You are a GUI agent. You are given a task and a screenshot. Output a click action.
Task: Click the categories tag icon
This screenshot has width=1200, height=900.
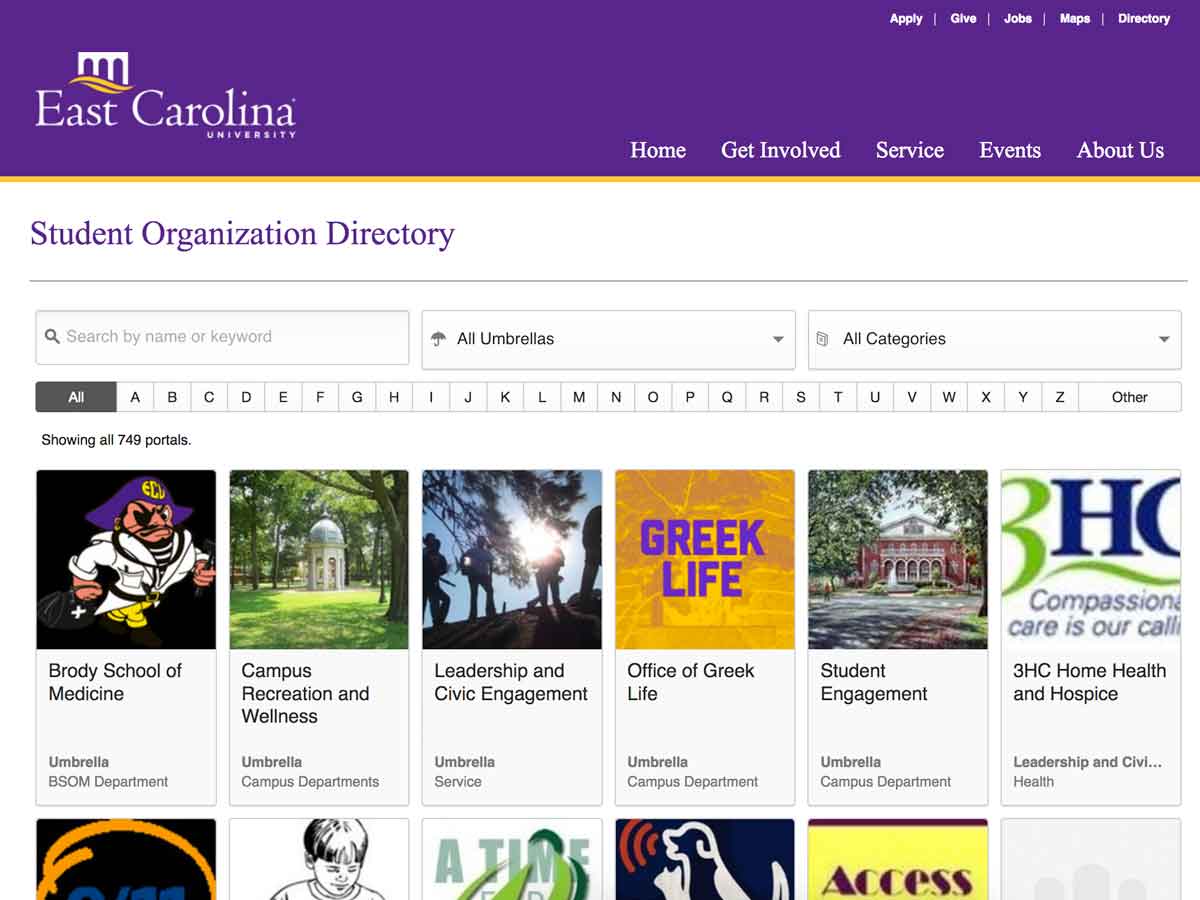pyautogui.click(x=823, y=339)
